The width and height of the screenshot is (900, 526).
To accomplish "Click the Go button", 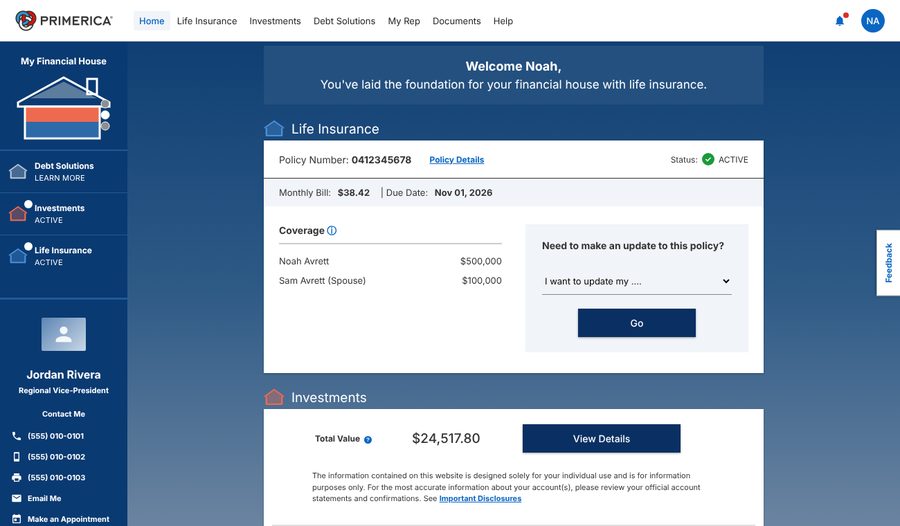I will (x=637, y=323).
